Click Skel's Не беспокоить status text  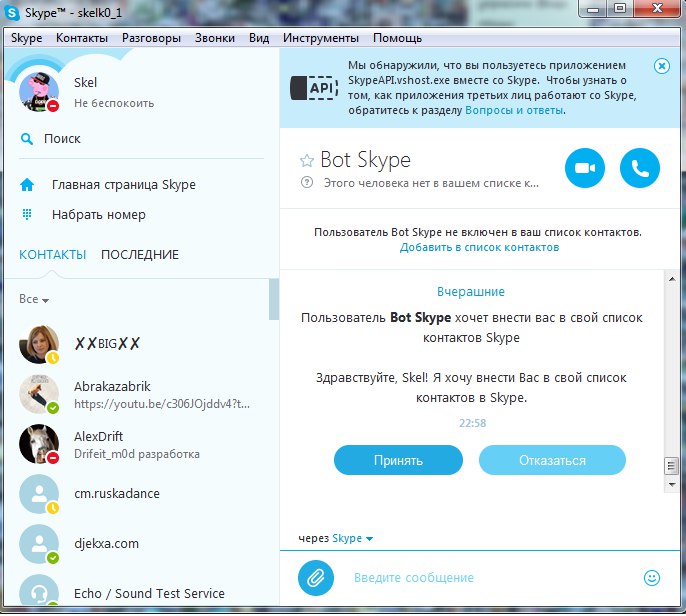tap(114, 104)
